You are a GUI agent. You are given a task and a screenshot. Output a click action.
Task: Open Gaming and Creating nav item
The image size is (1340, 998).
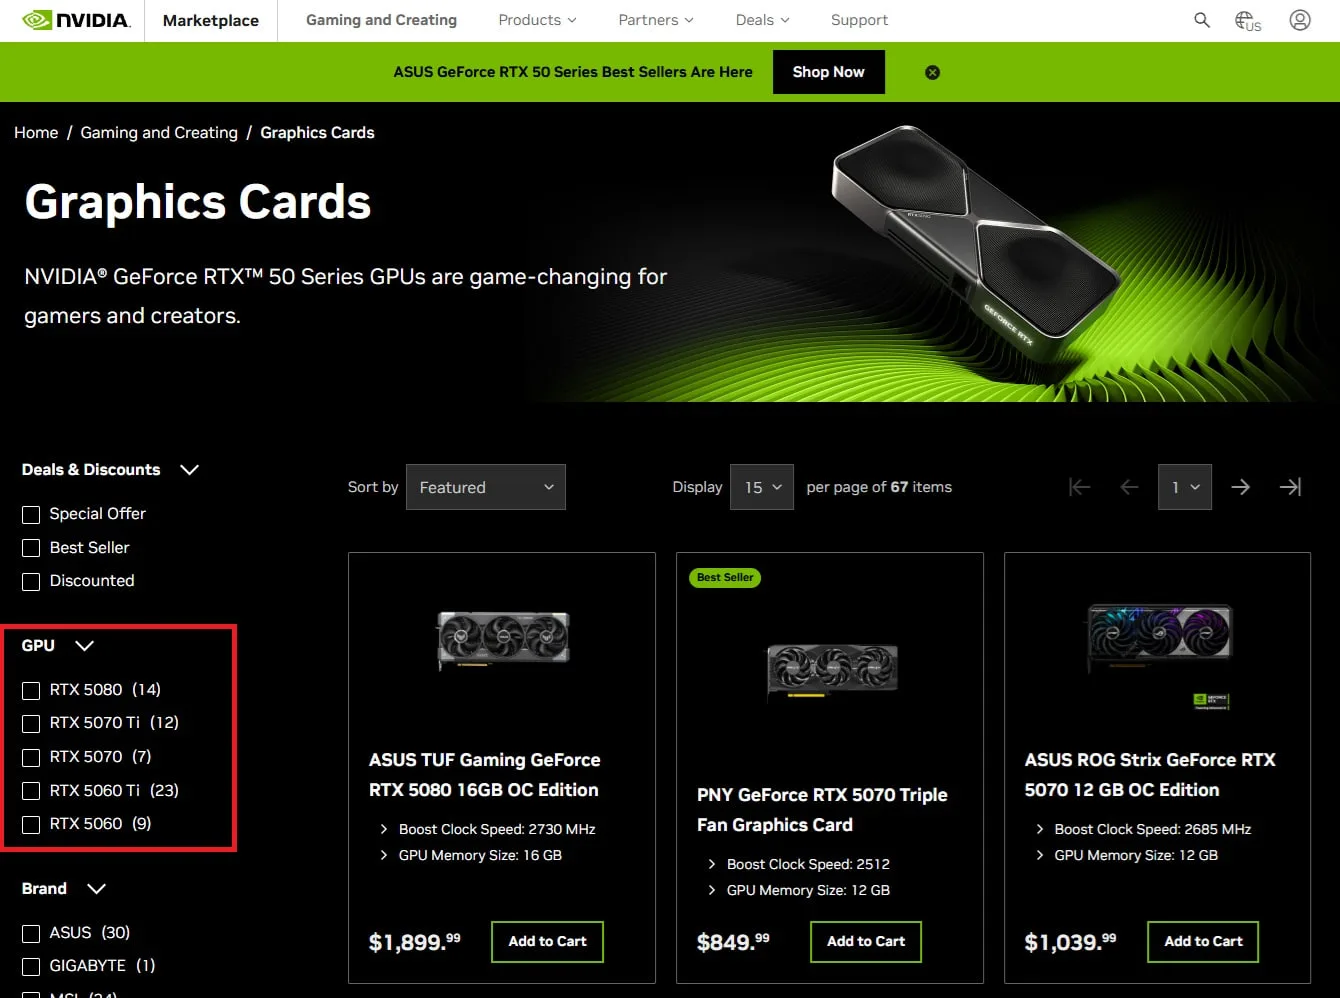381,20
